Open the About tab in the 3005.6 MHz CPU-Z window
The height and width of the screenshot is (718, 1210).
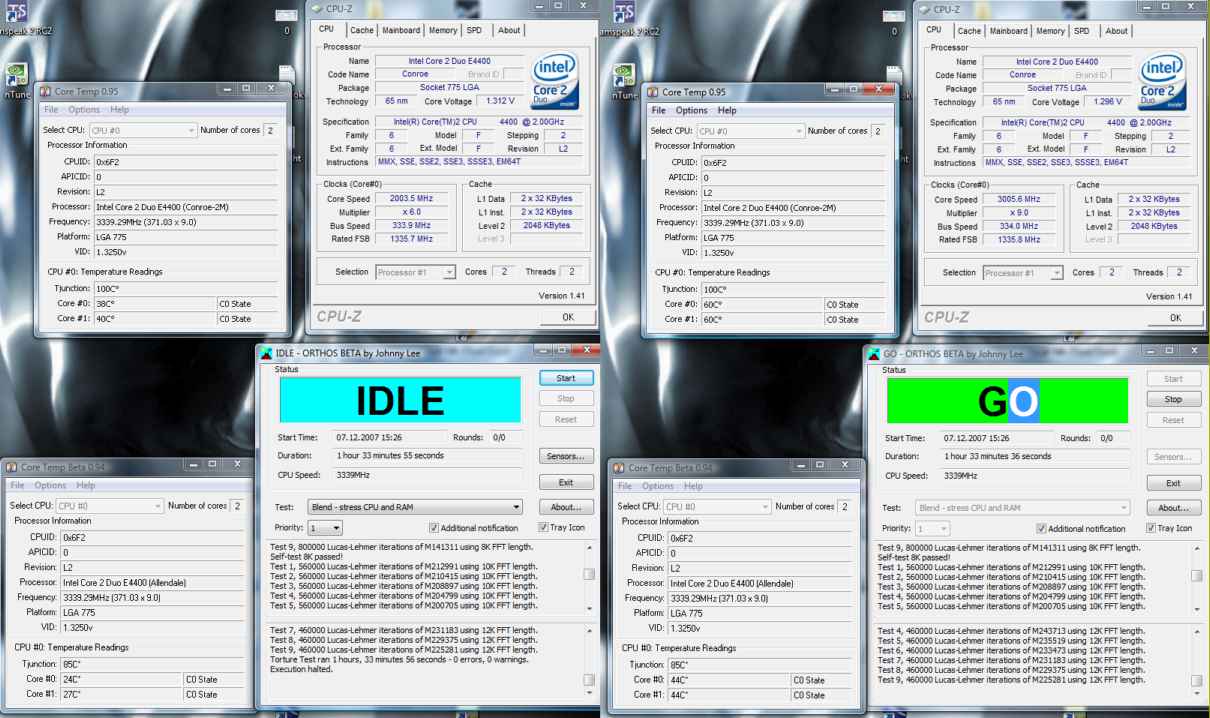(1117, 31)
